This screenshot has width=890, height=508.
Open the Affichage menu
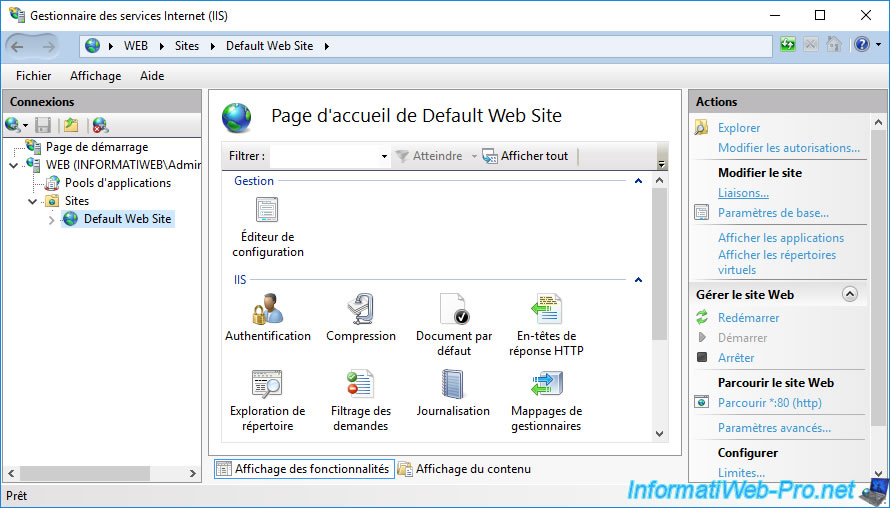(95, 75)
